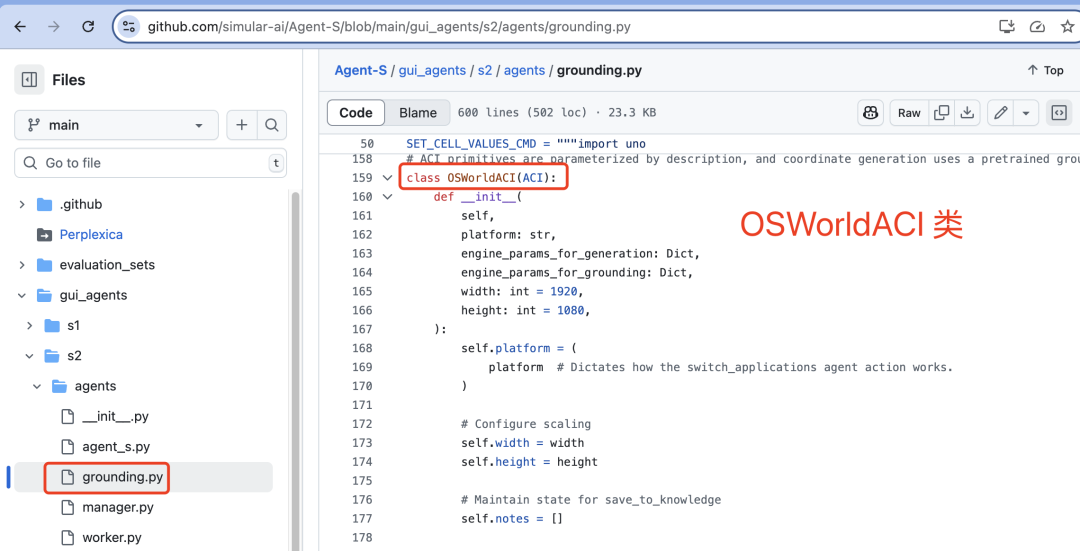Add a file with the plus button

coord(242,125)
